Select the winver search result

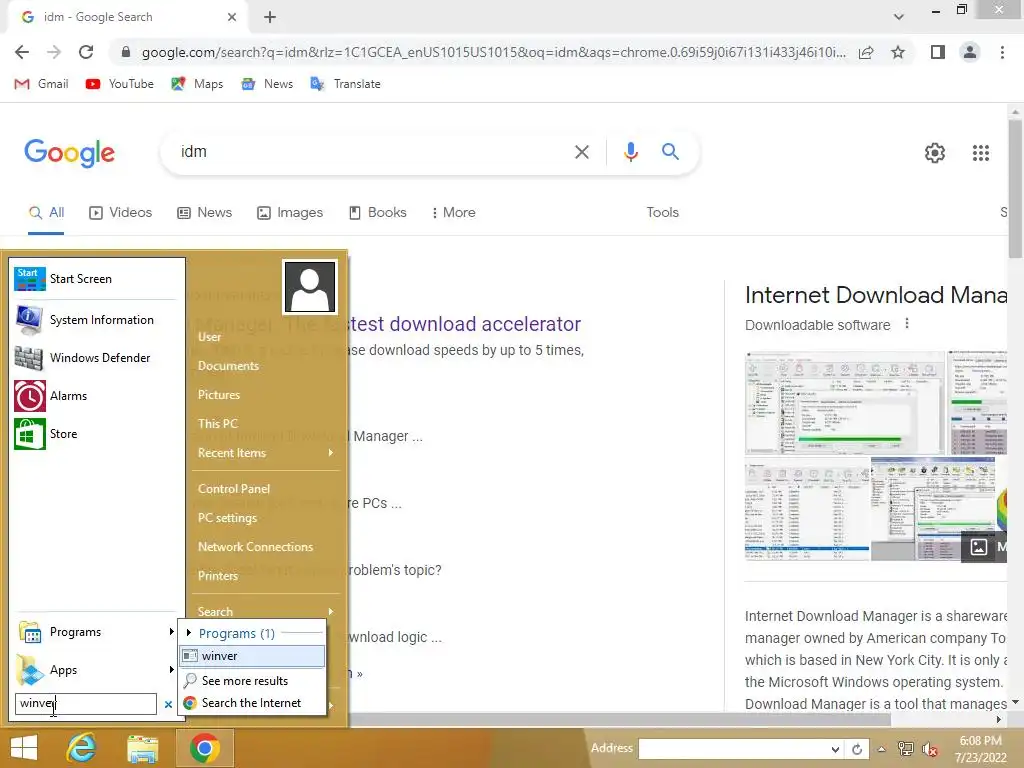click(x=252, y=656)
